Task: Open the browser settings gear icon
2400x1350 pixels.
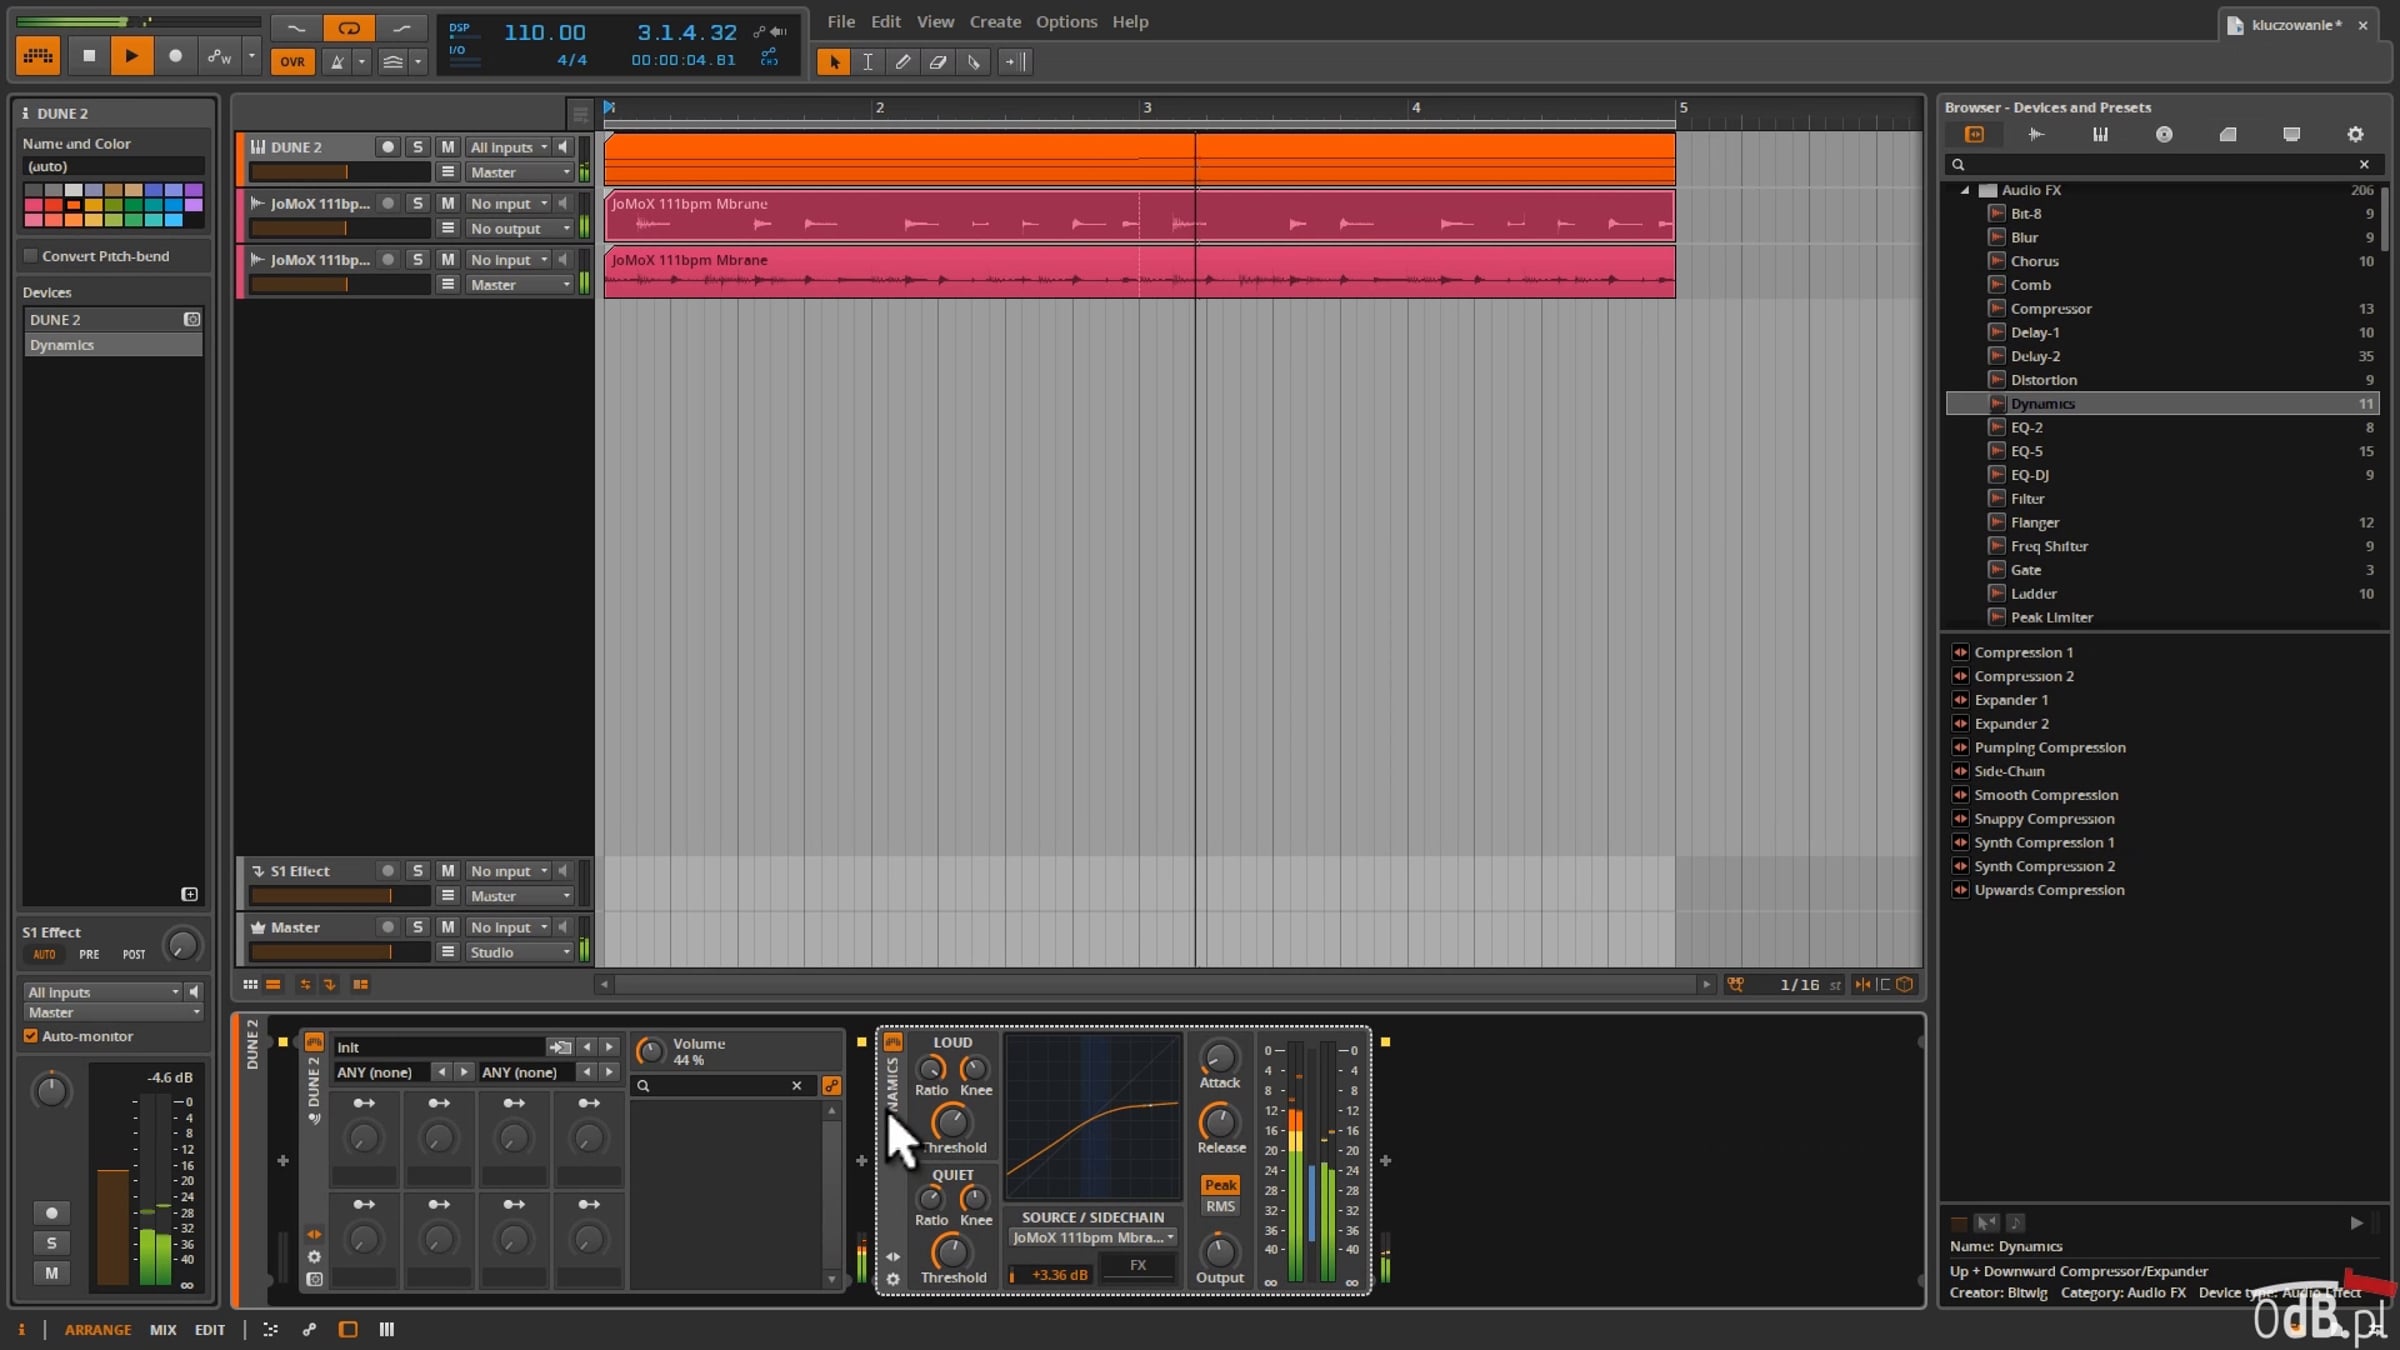Action: [2355, 134]
